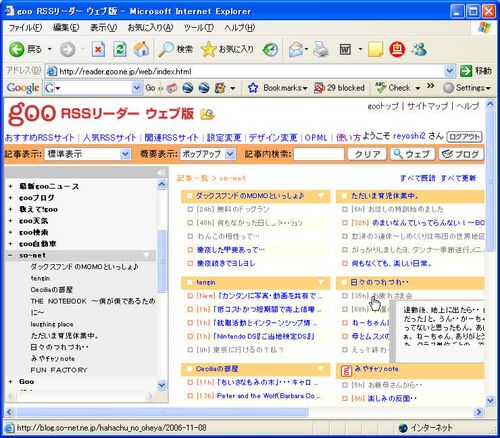Refresh the page with the green arrows icon
The image size is (500, 438).
(x=120, y=49)
